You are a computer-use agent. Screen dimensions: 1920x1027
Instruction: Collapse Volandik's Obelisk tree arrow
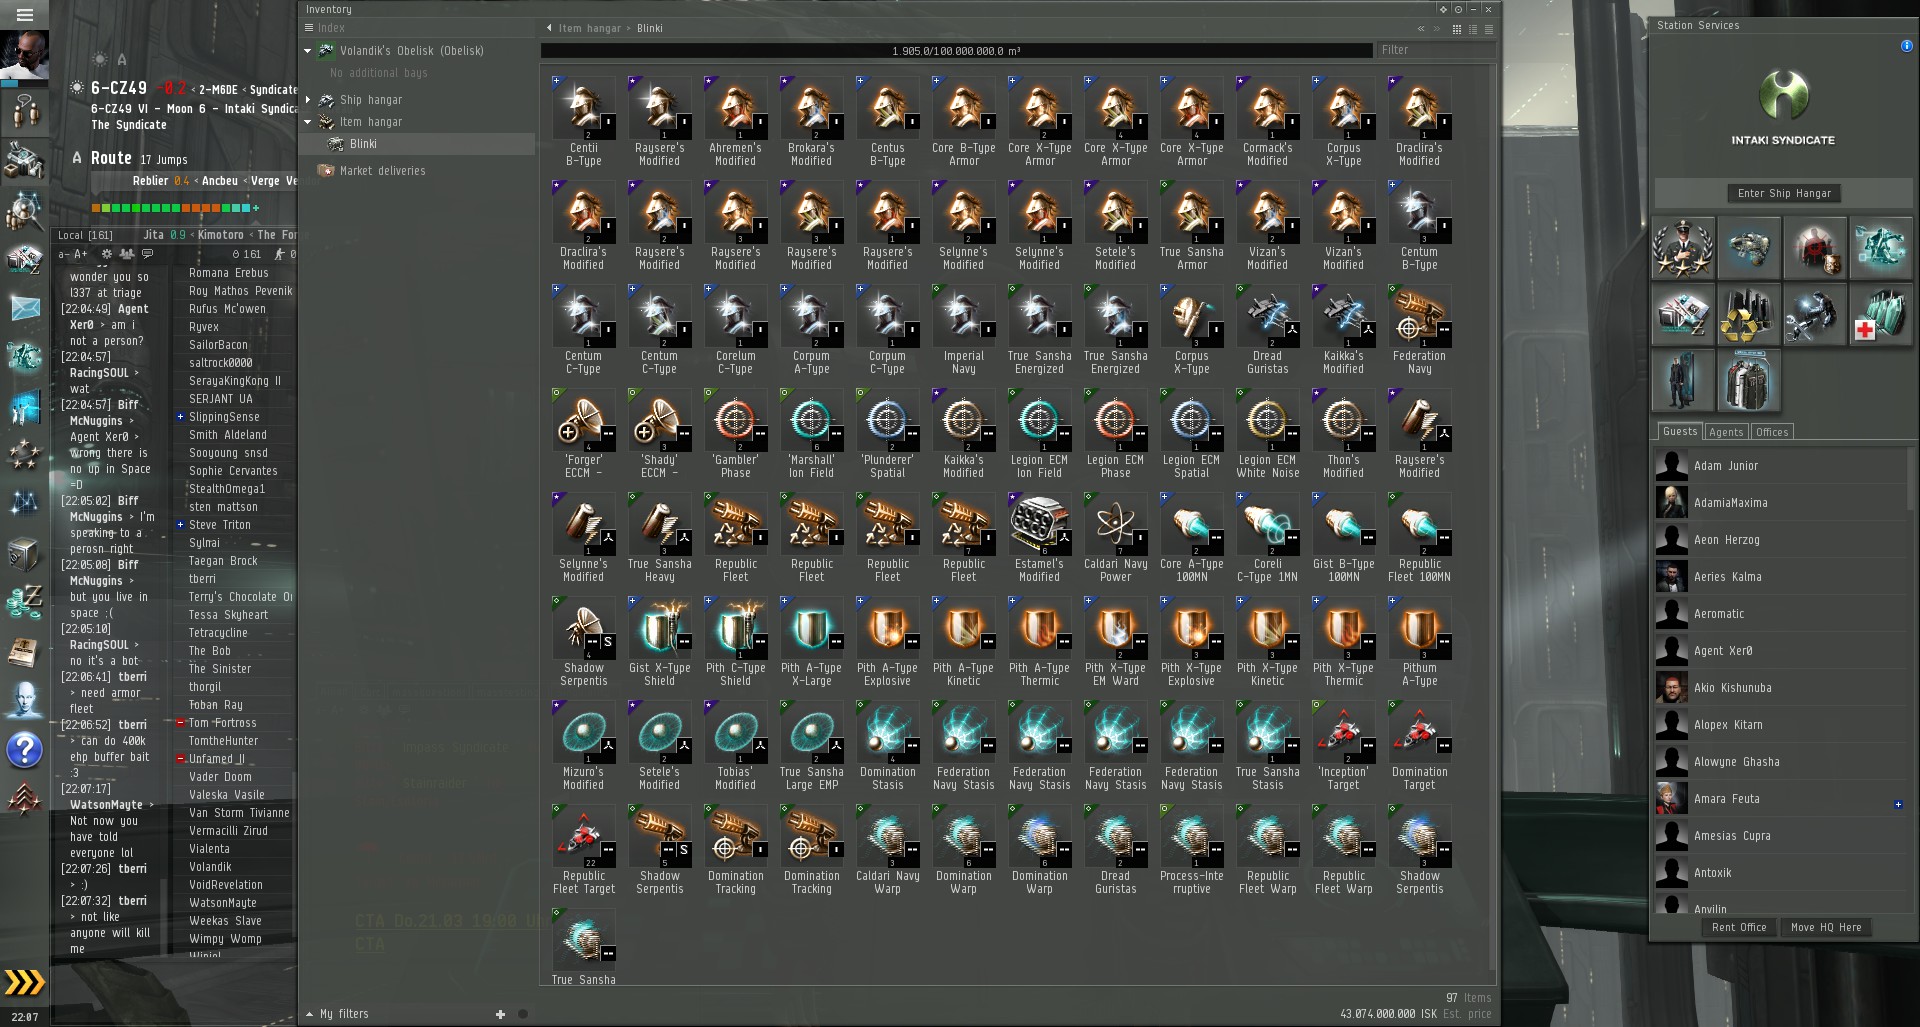tap(308, 51)
